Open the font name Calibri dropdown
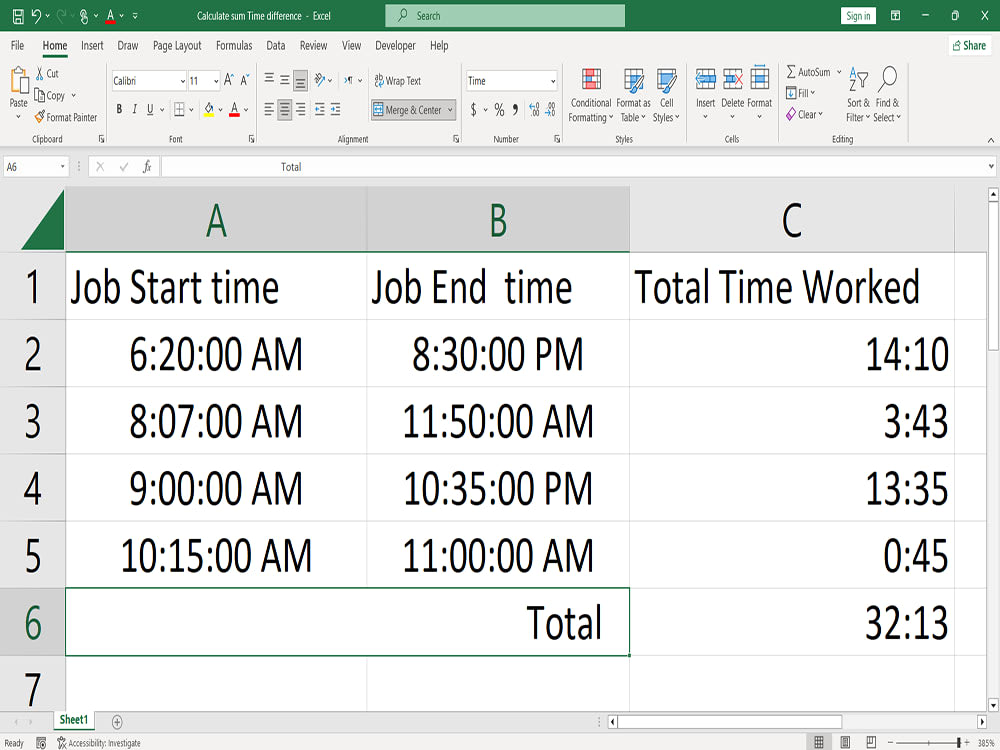Image resolution: width=1000 pixels, height=750 pixels. 183,81
